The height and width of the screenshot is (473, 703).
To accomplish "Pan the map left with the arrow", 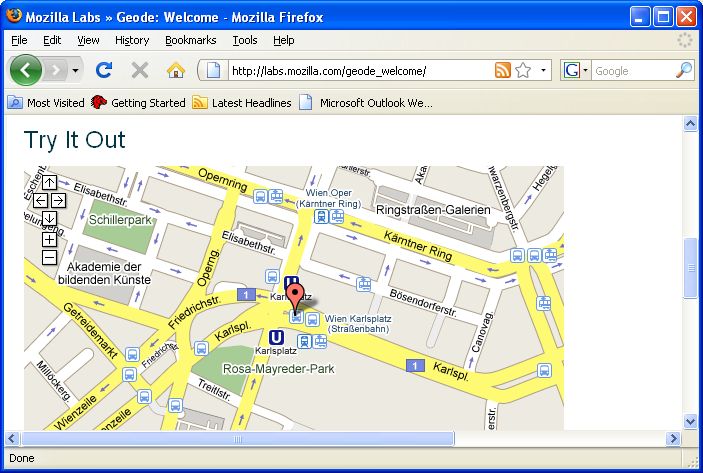I will pos(40,200).
